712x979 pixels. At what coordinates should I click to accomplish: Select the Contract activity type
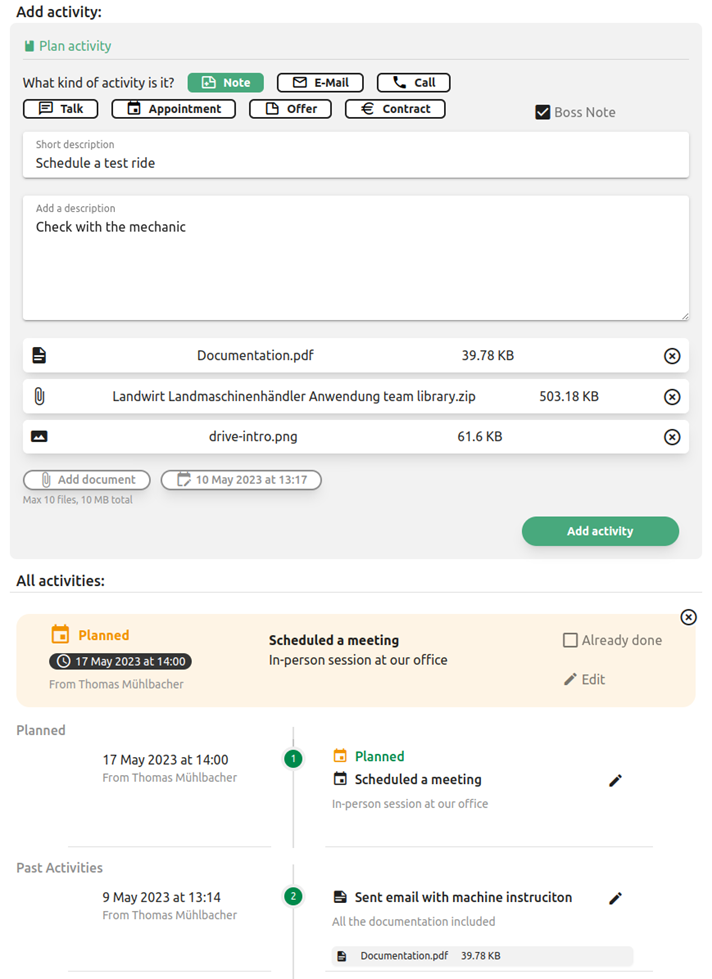[395, 108]
